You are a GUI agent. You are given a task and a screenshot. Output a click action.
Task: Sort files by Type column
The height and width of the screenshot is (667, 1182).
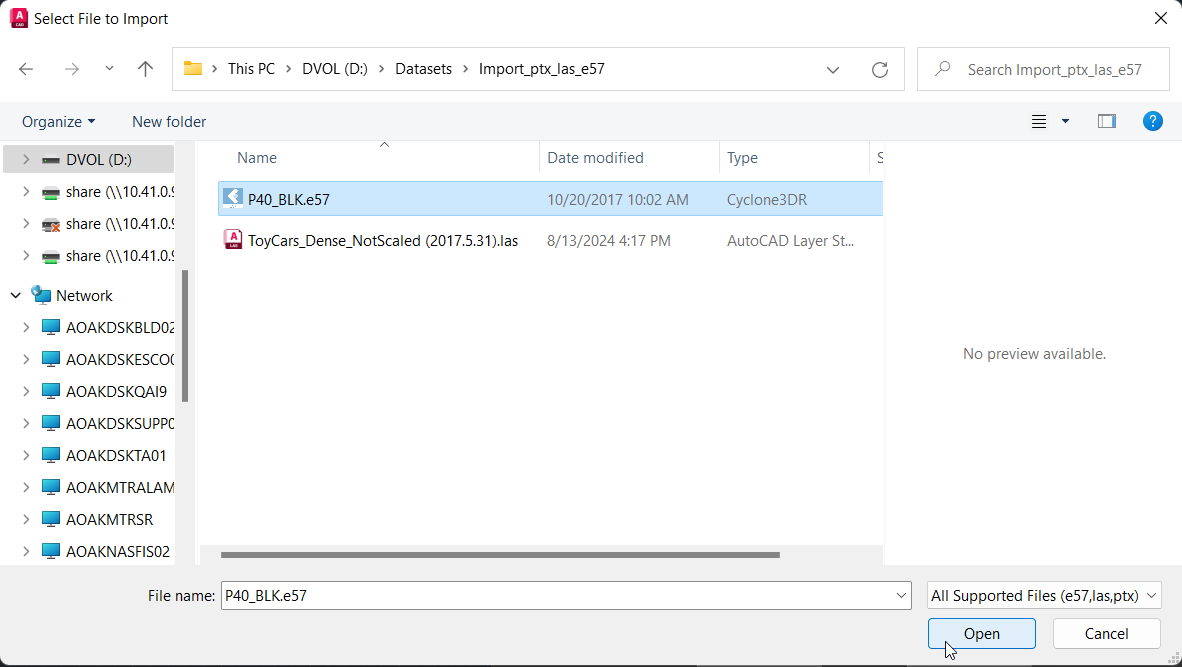point(742,158)
